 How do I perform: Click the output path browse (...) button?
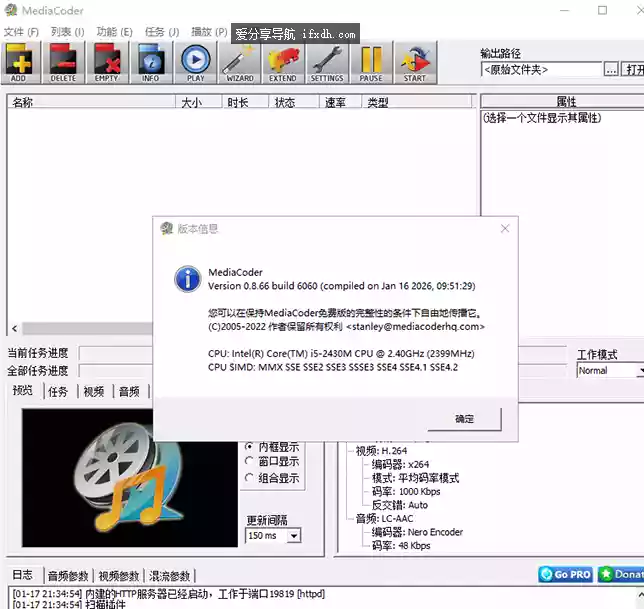tap(611, 69)
